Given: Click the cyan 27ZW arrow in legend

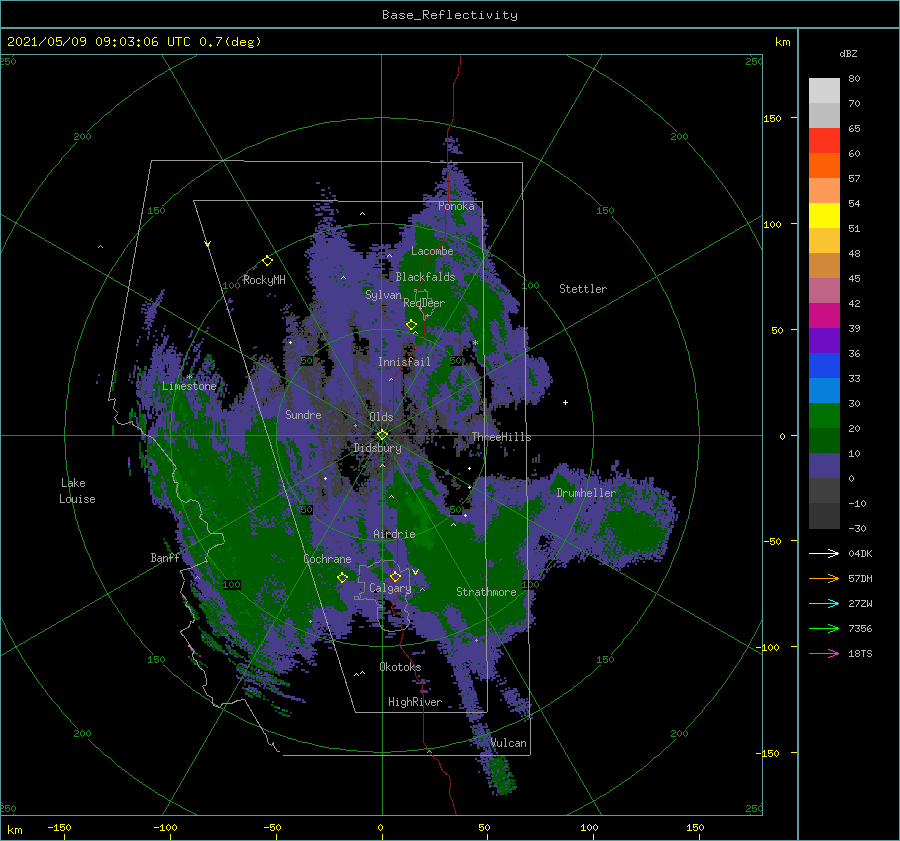Looking at the screenshot, I should 824,603.
